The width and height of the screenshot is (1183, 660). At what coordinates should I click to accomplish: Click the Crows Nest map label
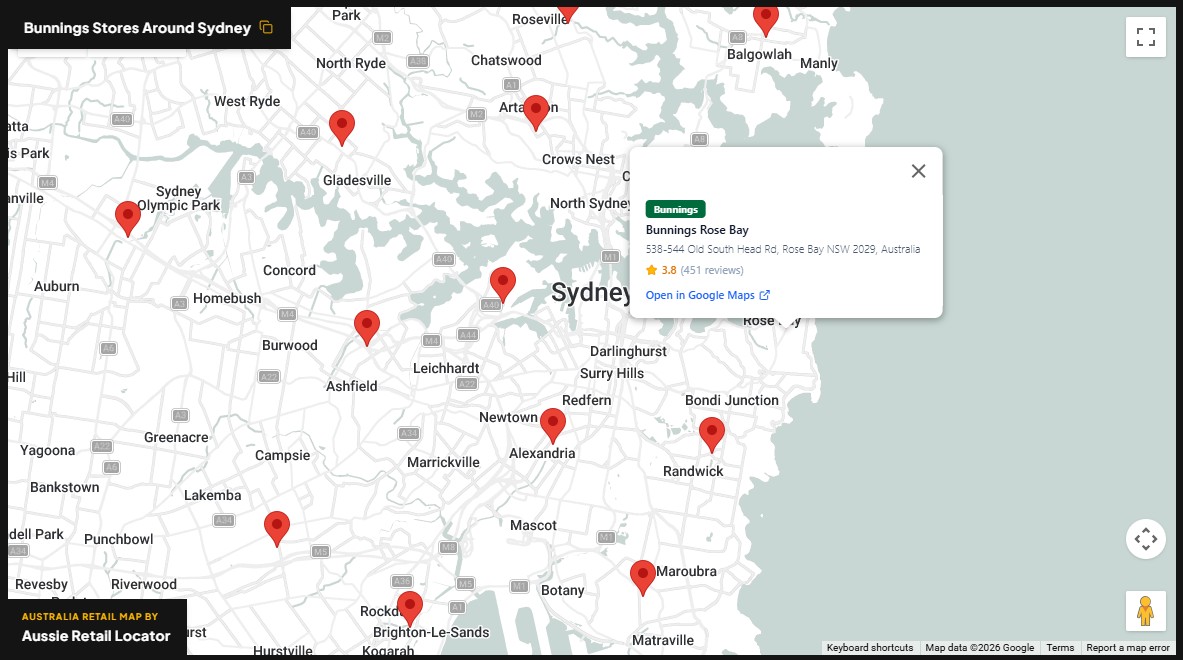pyautogui.click(x=578, y=159)
